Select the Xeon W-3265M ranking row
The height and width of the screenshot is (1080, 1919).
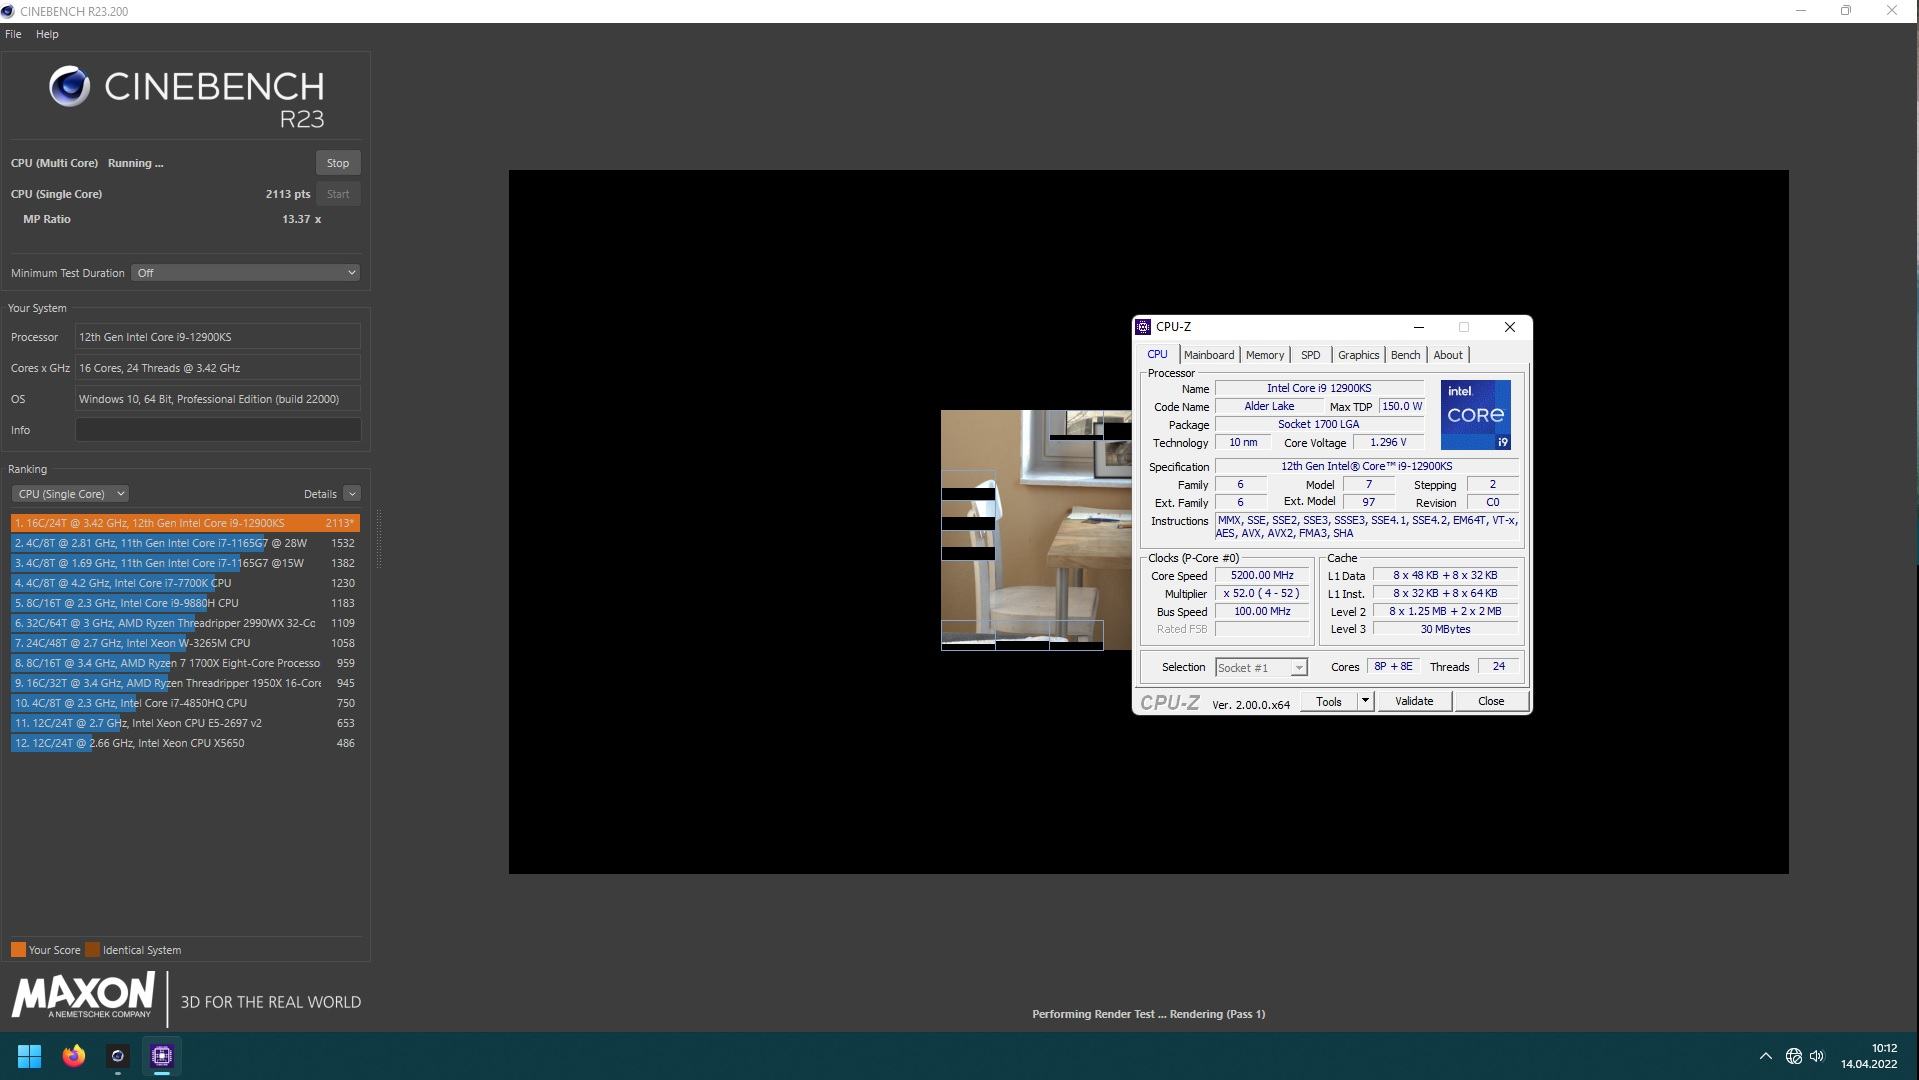(x=185, y=643)
